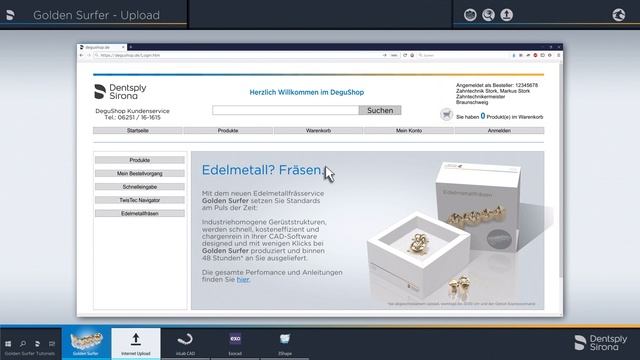This screenshot has width=640, height=360.
Task: Click the 'Edelmetall? Fräsen.' headline
Action: coord(263,170)
